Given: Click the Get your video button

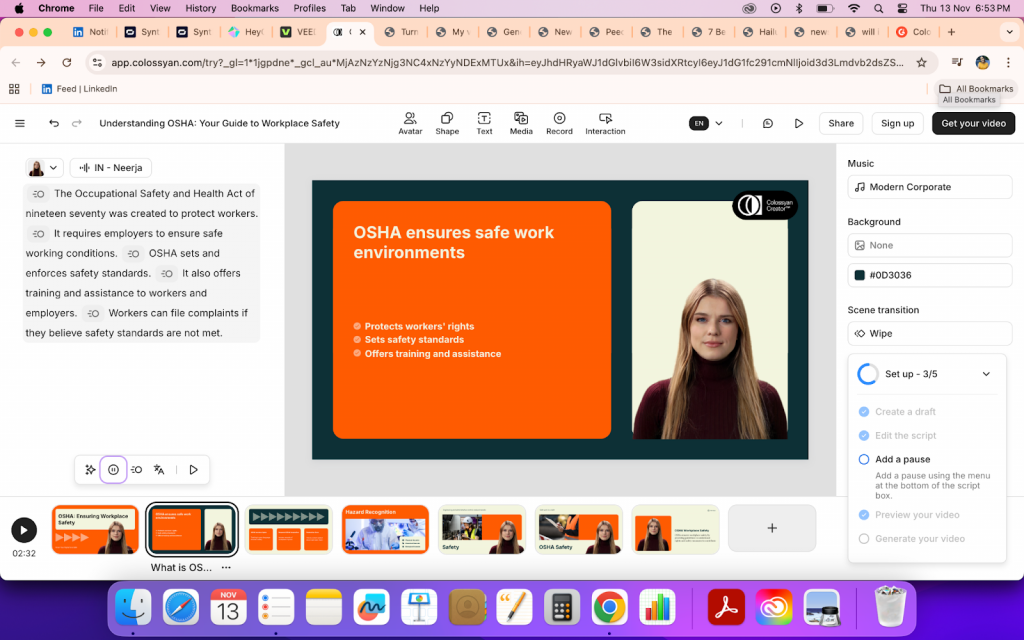Looking at the screenshot, I should point(973,124).
